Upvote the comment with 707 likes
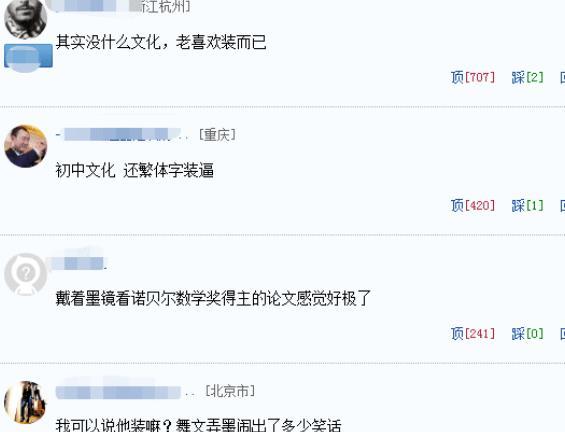Viewport: 565px width, 432px height. point(472,77)
